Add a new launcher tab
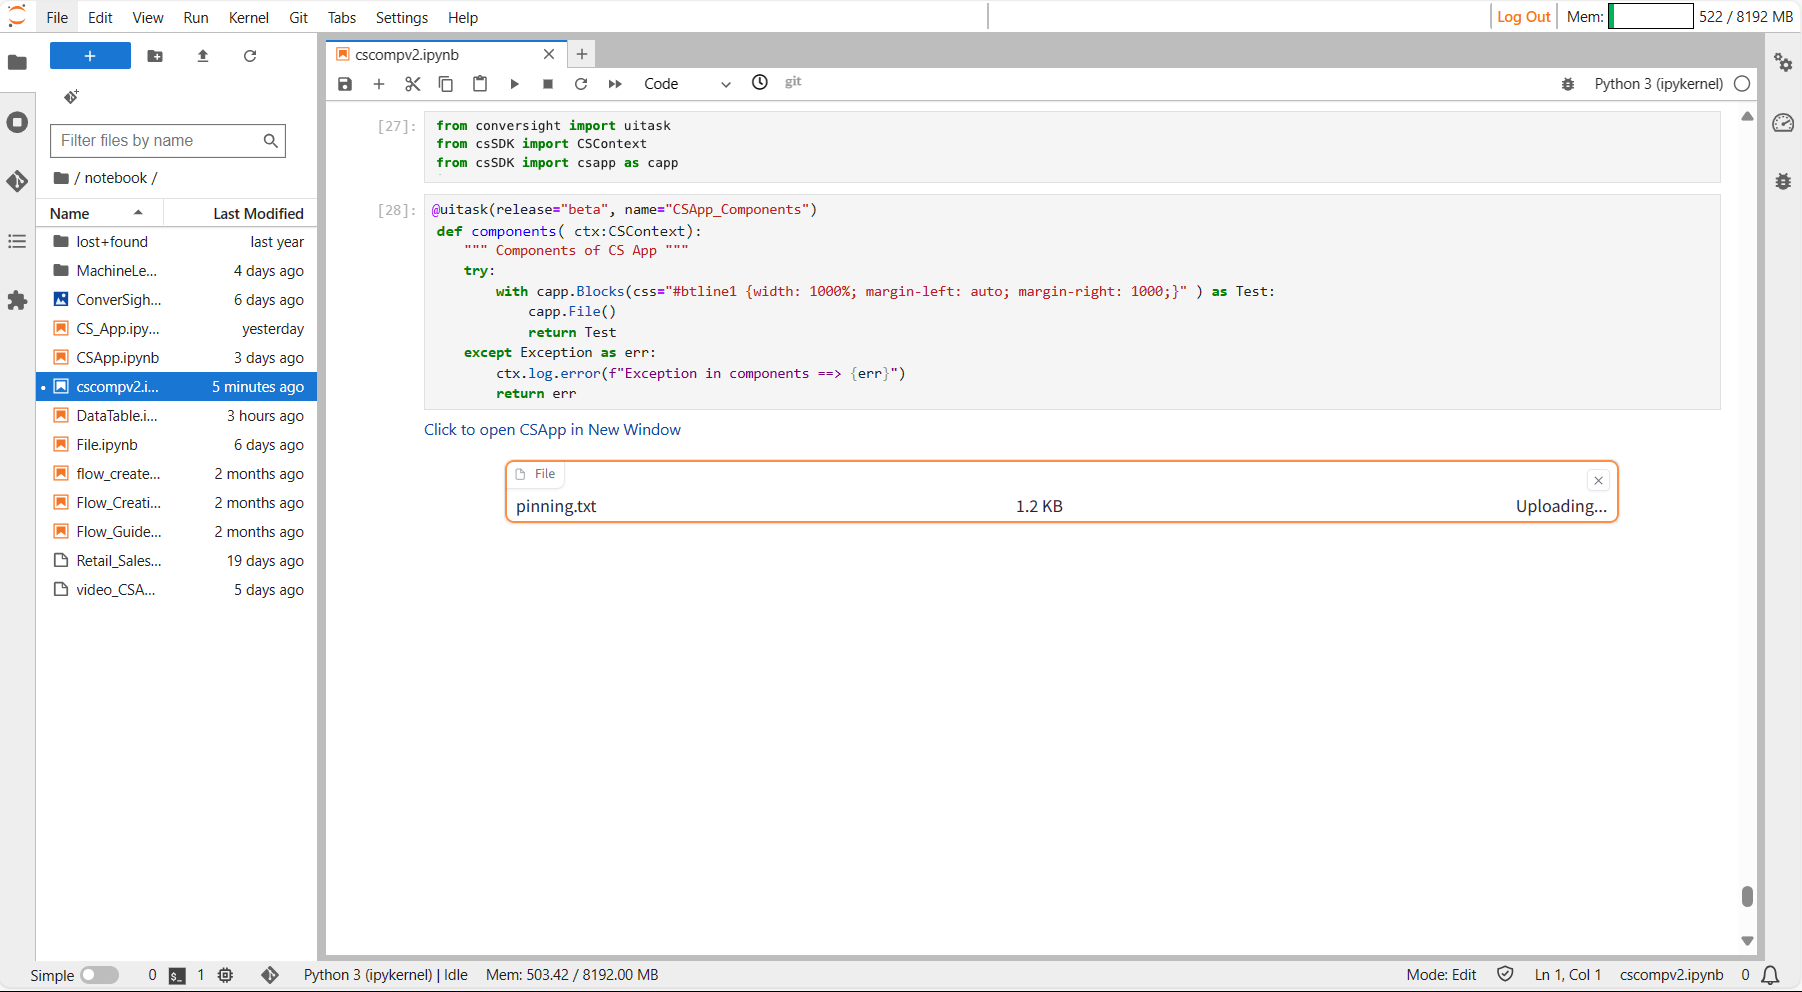 tap(582, 55)
